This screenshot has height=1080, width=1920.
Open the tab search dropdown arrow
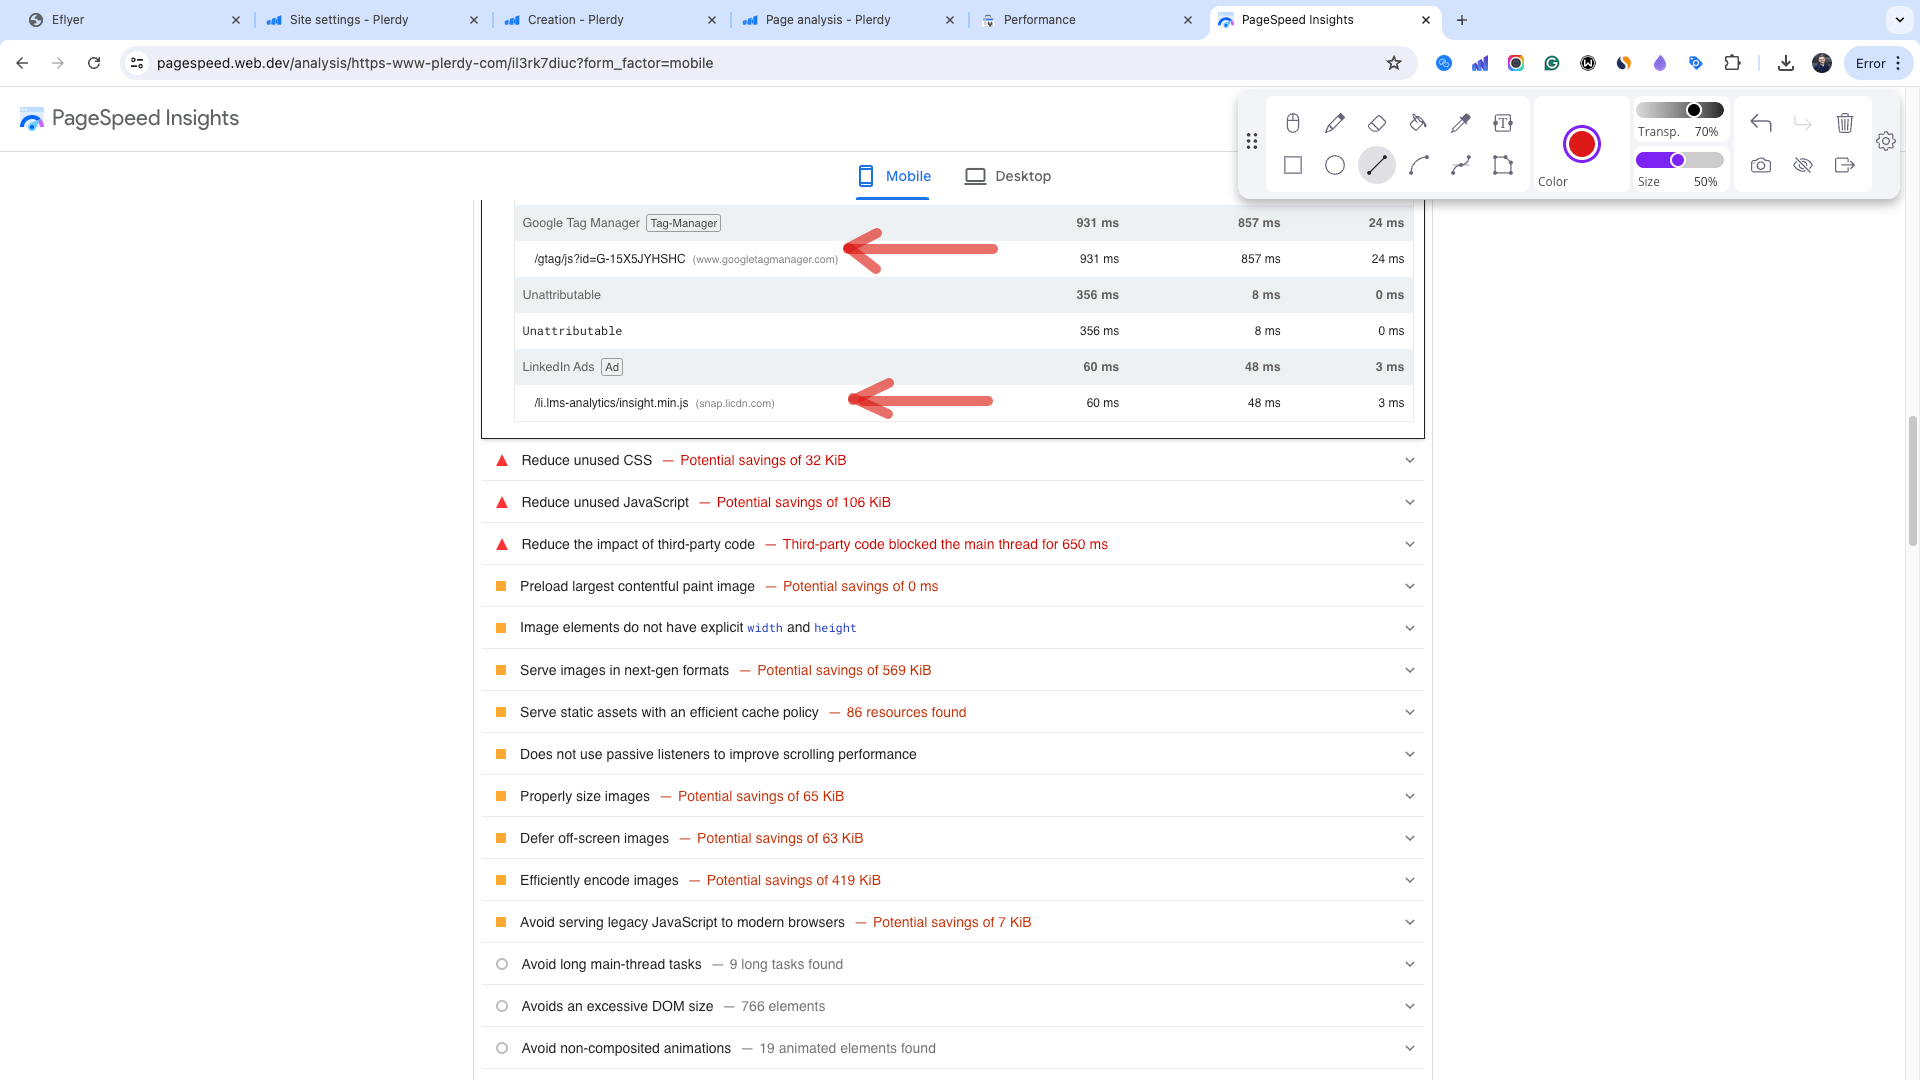[1899, 20]
